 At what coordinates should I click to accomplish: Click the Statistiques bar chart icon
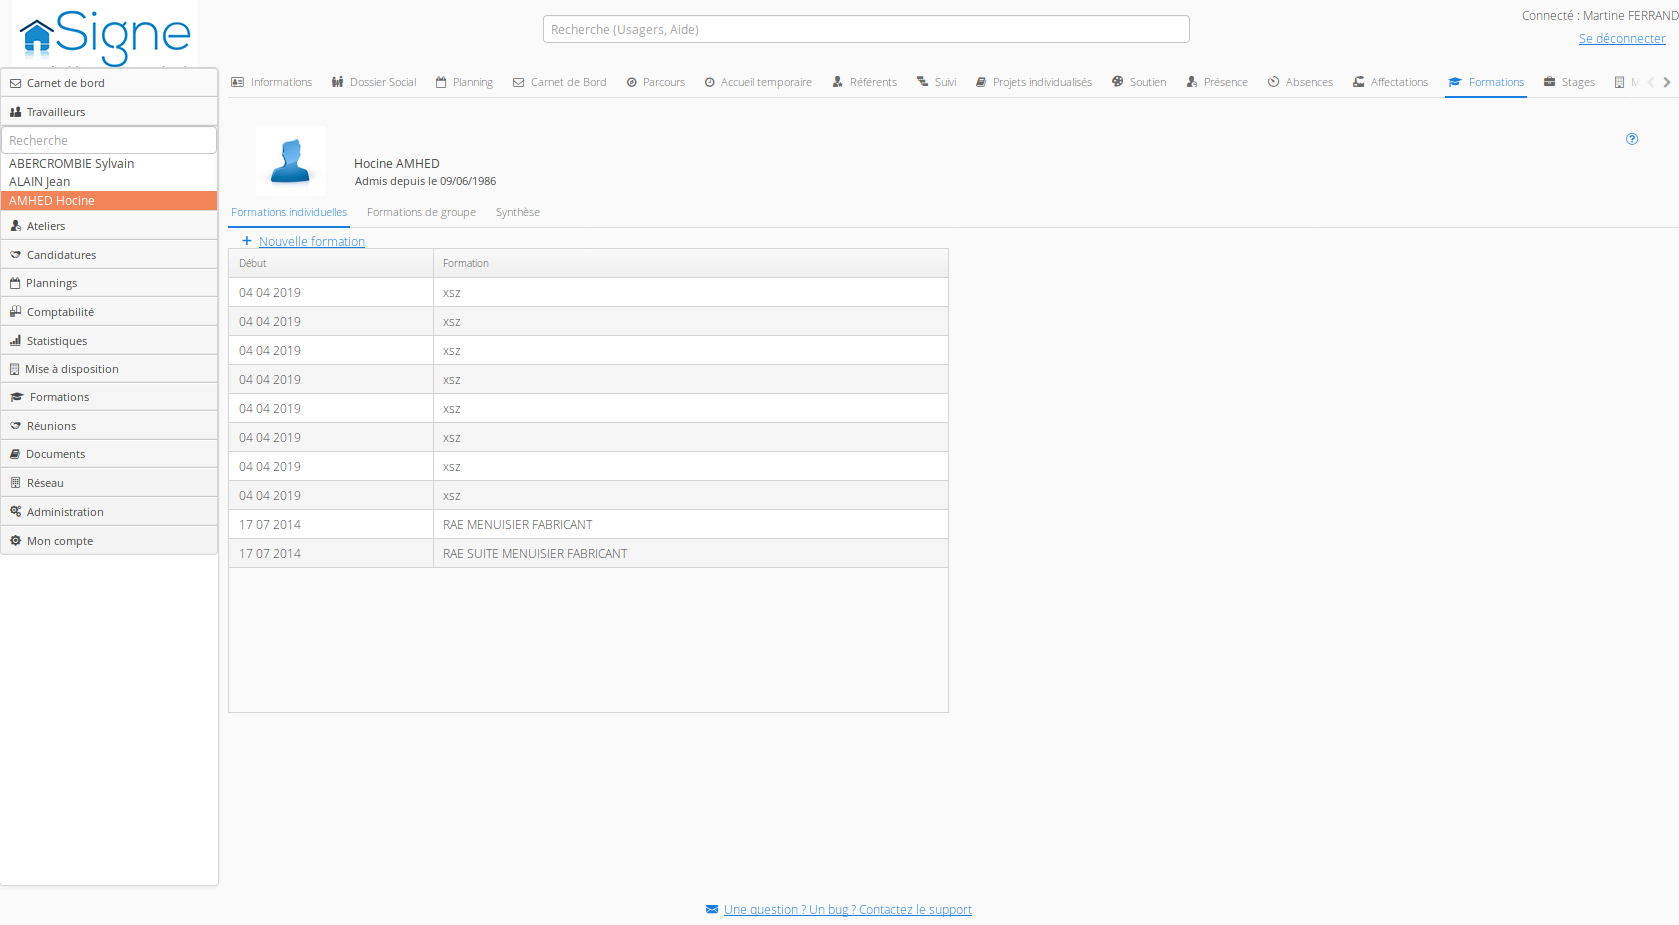[x=16, y=341]
